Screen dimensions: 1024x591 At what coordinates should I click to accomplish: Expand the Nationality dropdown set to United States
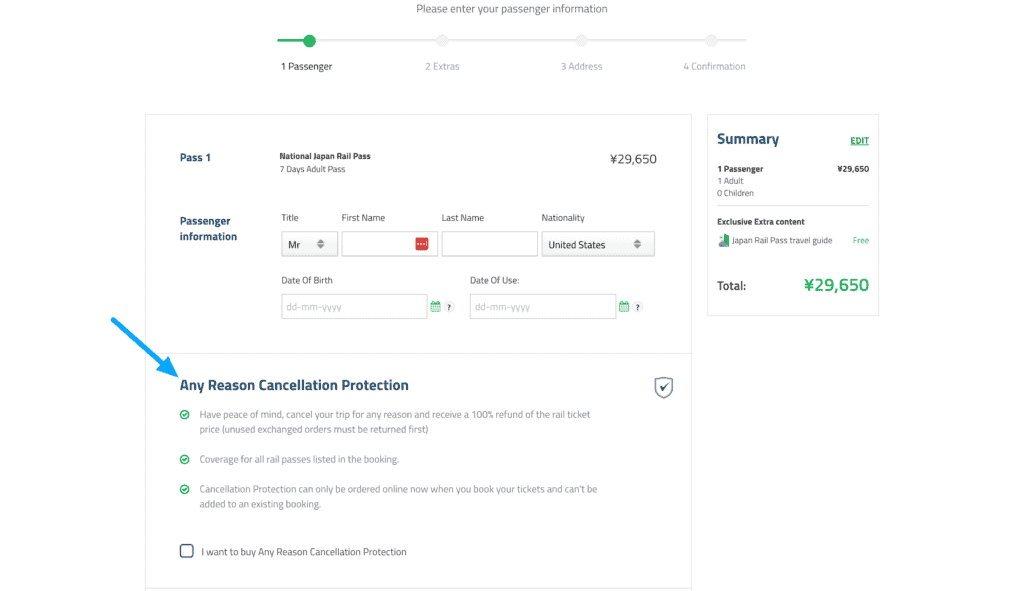(598, 244)
